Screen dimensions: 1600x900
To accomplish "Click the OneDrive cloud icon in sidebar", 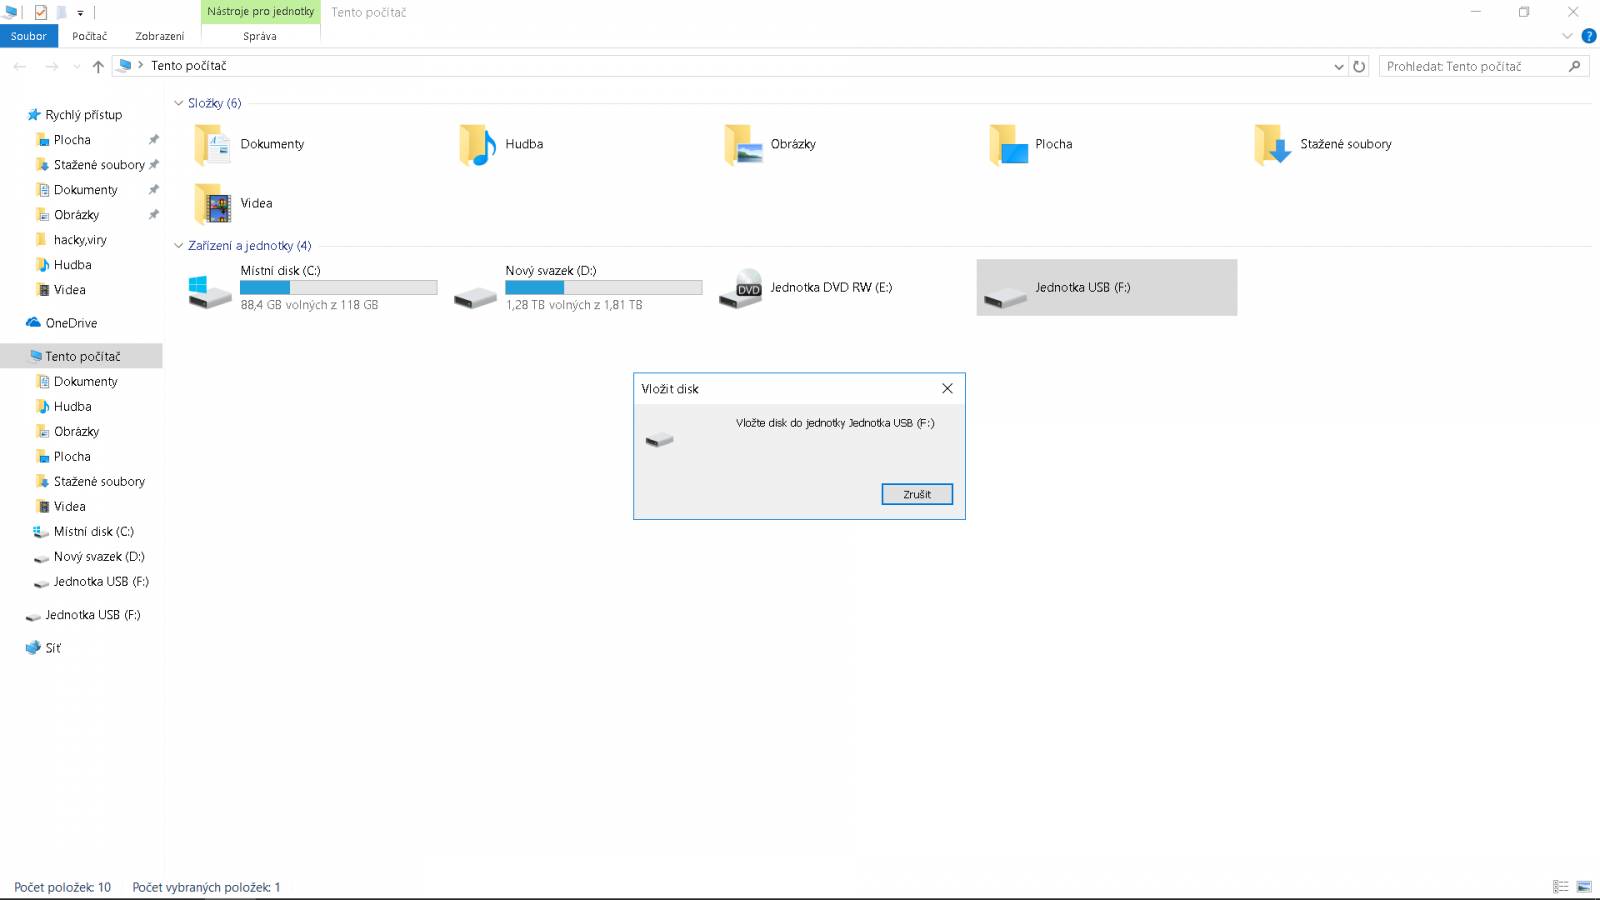I will click(34, 323).
